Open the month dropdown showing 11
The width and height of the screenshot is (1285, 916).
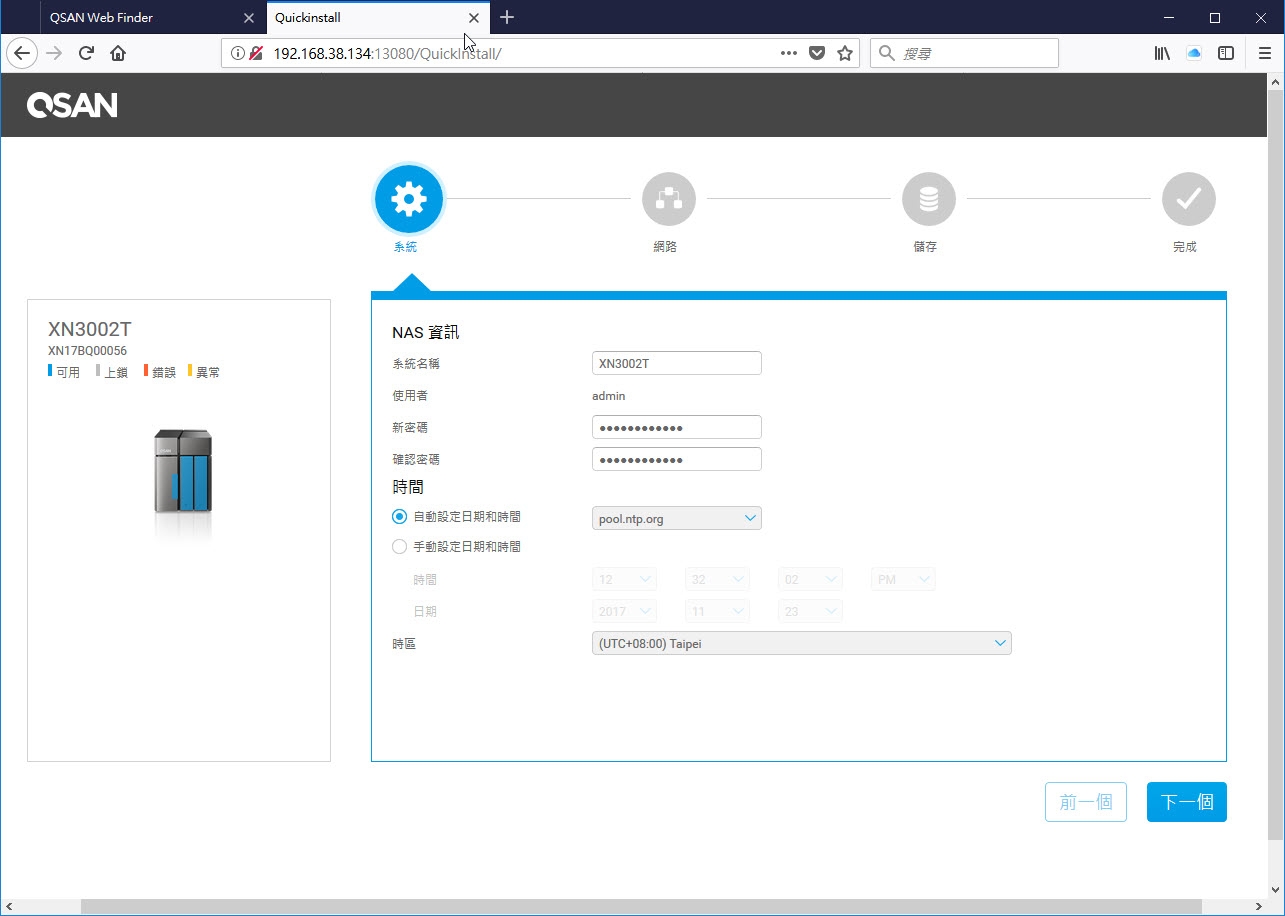tap(717, 611)
